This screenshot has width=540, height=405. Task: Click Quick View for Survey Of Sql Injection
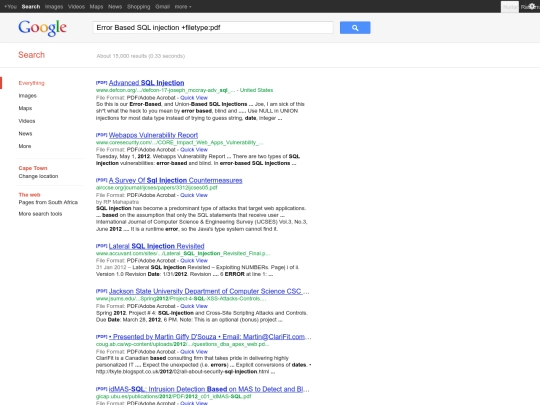pyautogui.click(x=194, y=195)
